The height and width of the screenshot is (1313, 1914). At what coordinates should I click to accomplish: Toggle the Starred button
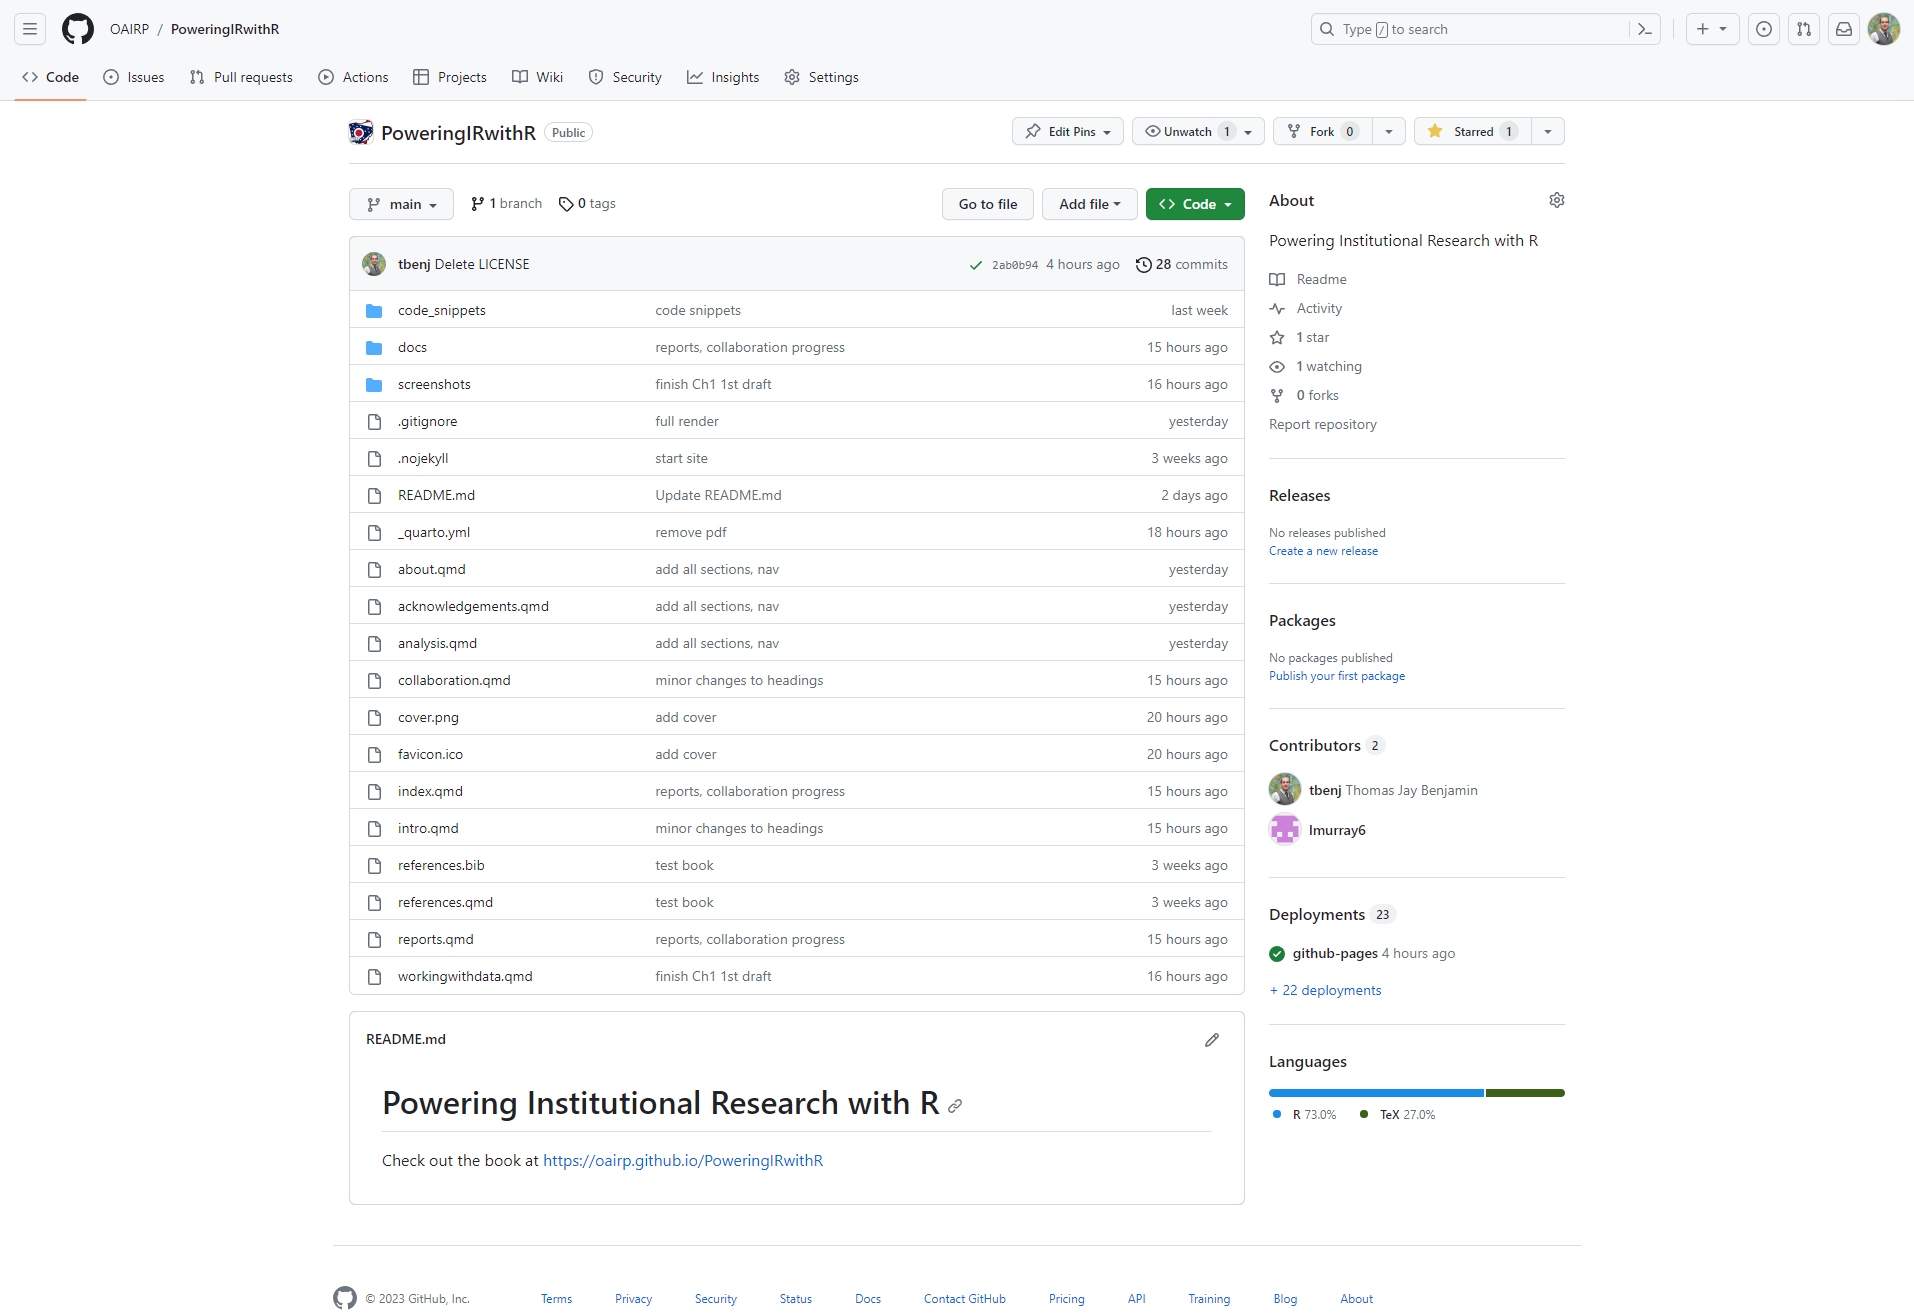(1473, 131)
